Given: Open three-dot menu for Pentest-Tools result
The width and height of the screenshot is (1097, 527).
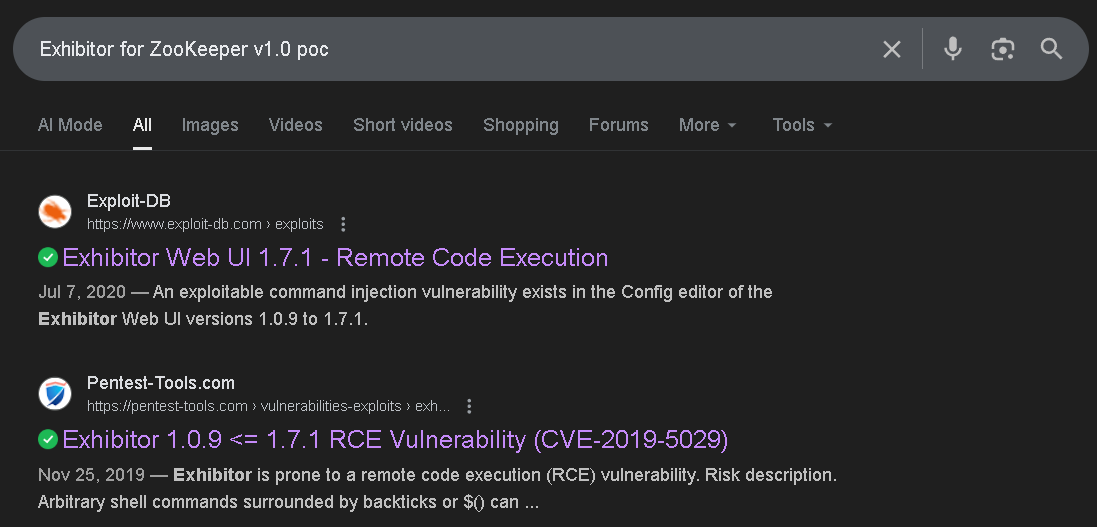Looking at the screenshot, I should pyautogui.click(x=469, y=406).
